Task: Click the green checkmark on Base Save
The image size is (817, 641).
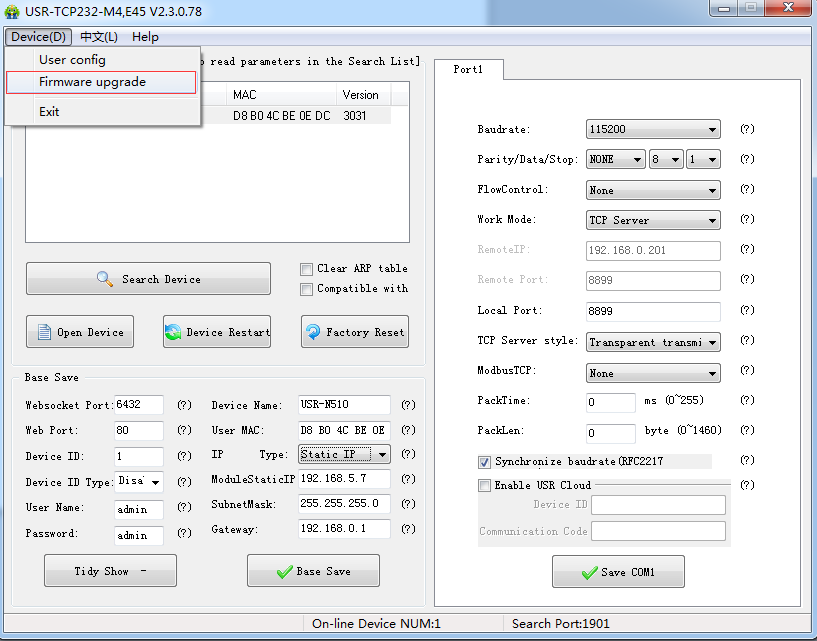Action: 284,572
